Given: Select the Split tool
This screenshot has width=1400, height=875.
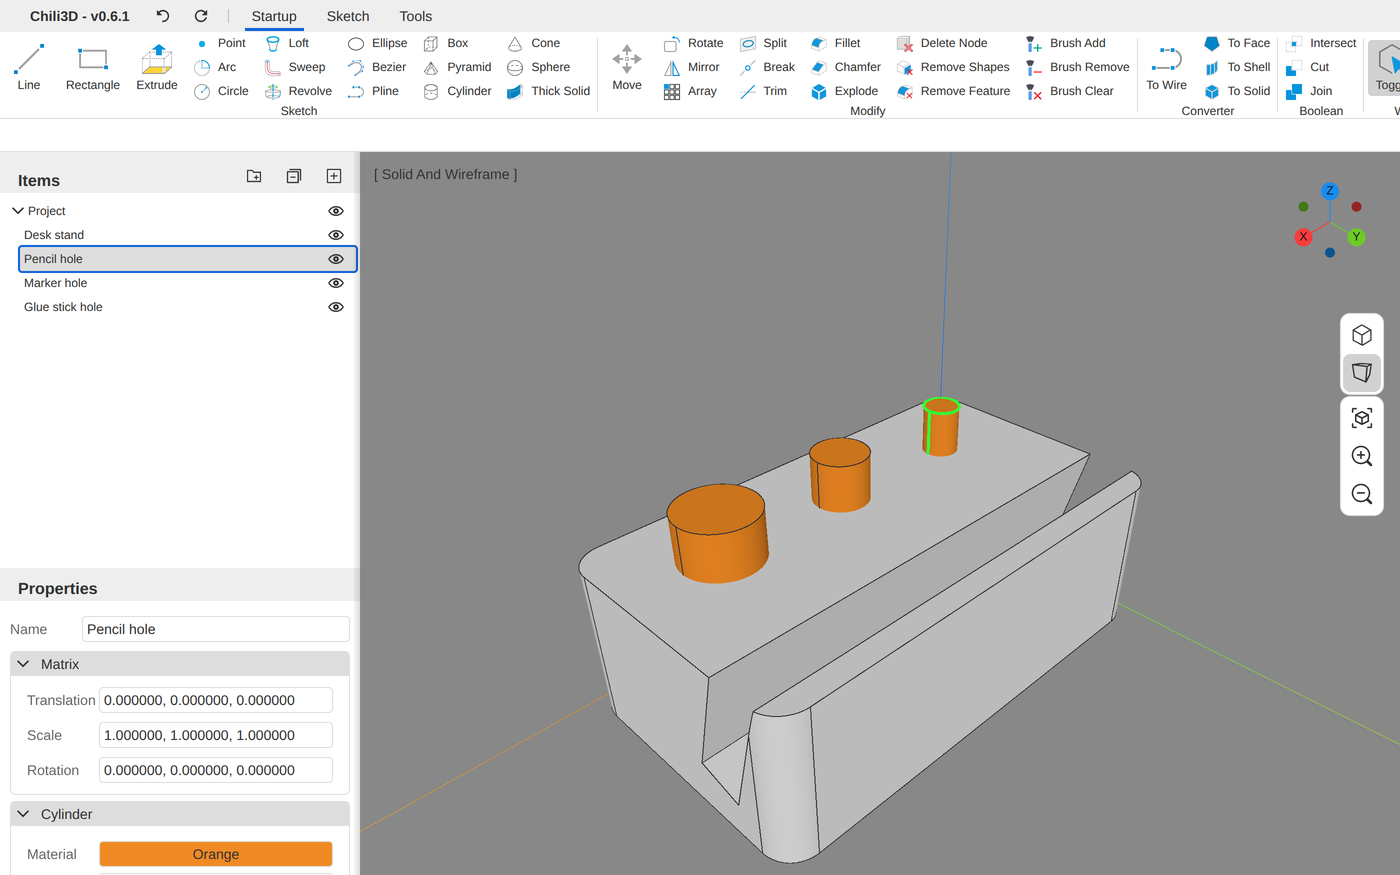Looking at the screenshot, I should coord(763,43).
